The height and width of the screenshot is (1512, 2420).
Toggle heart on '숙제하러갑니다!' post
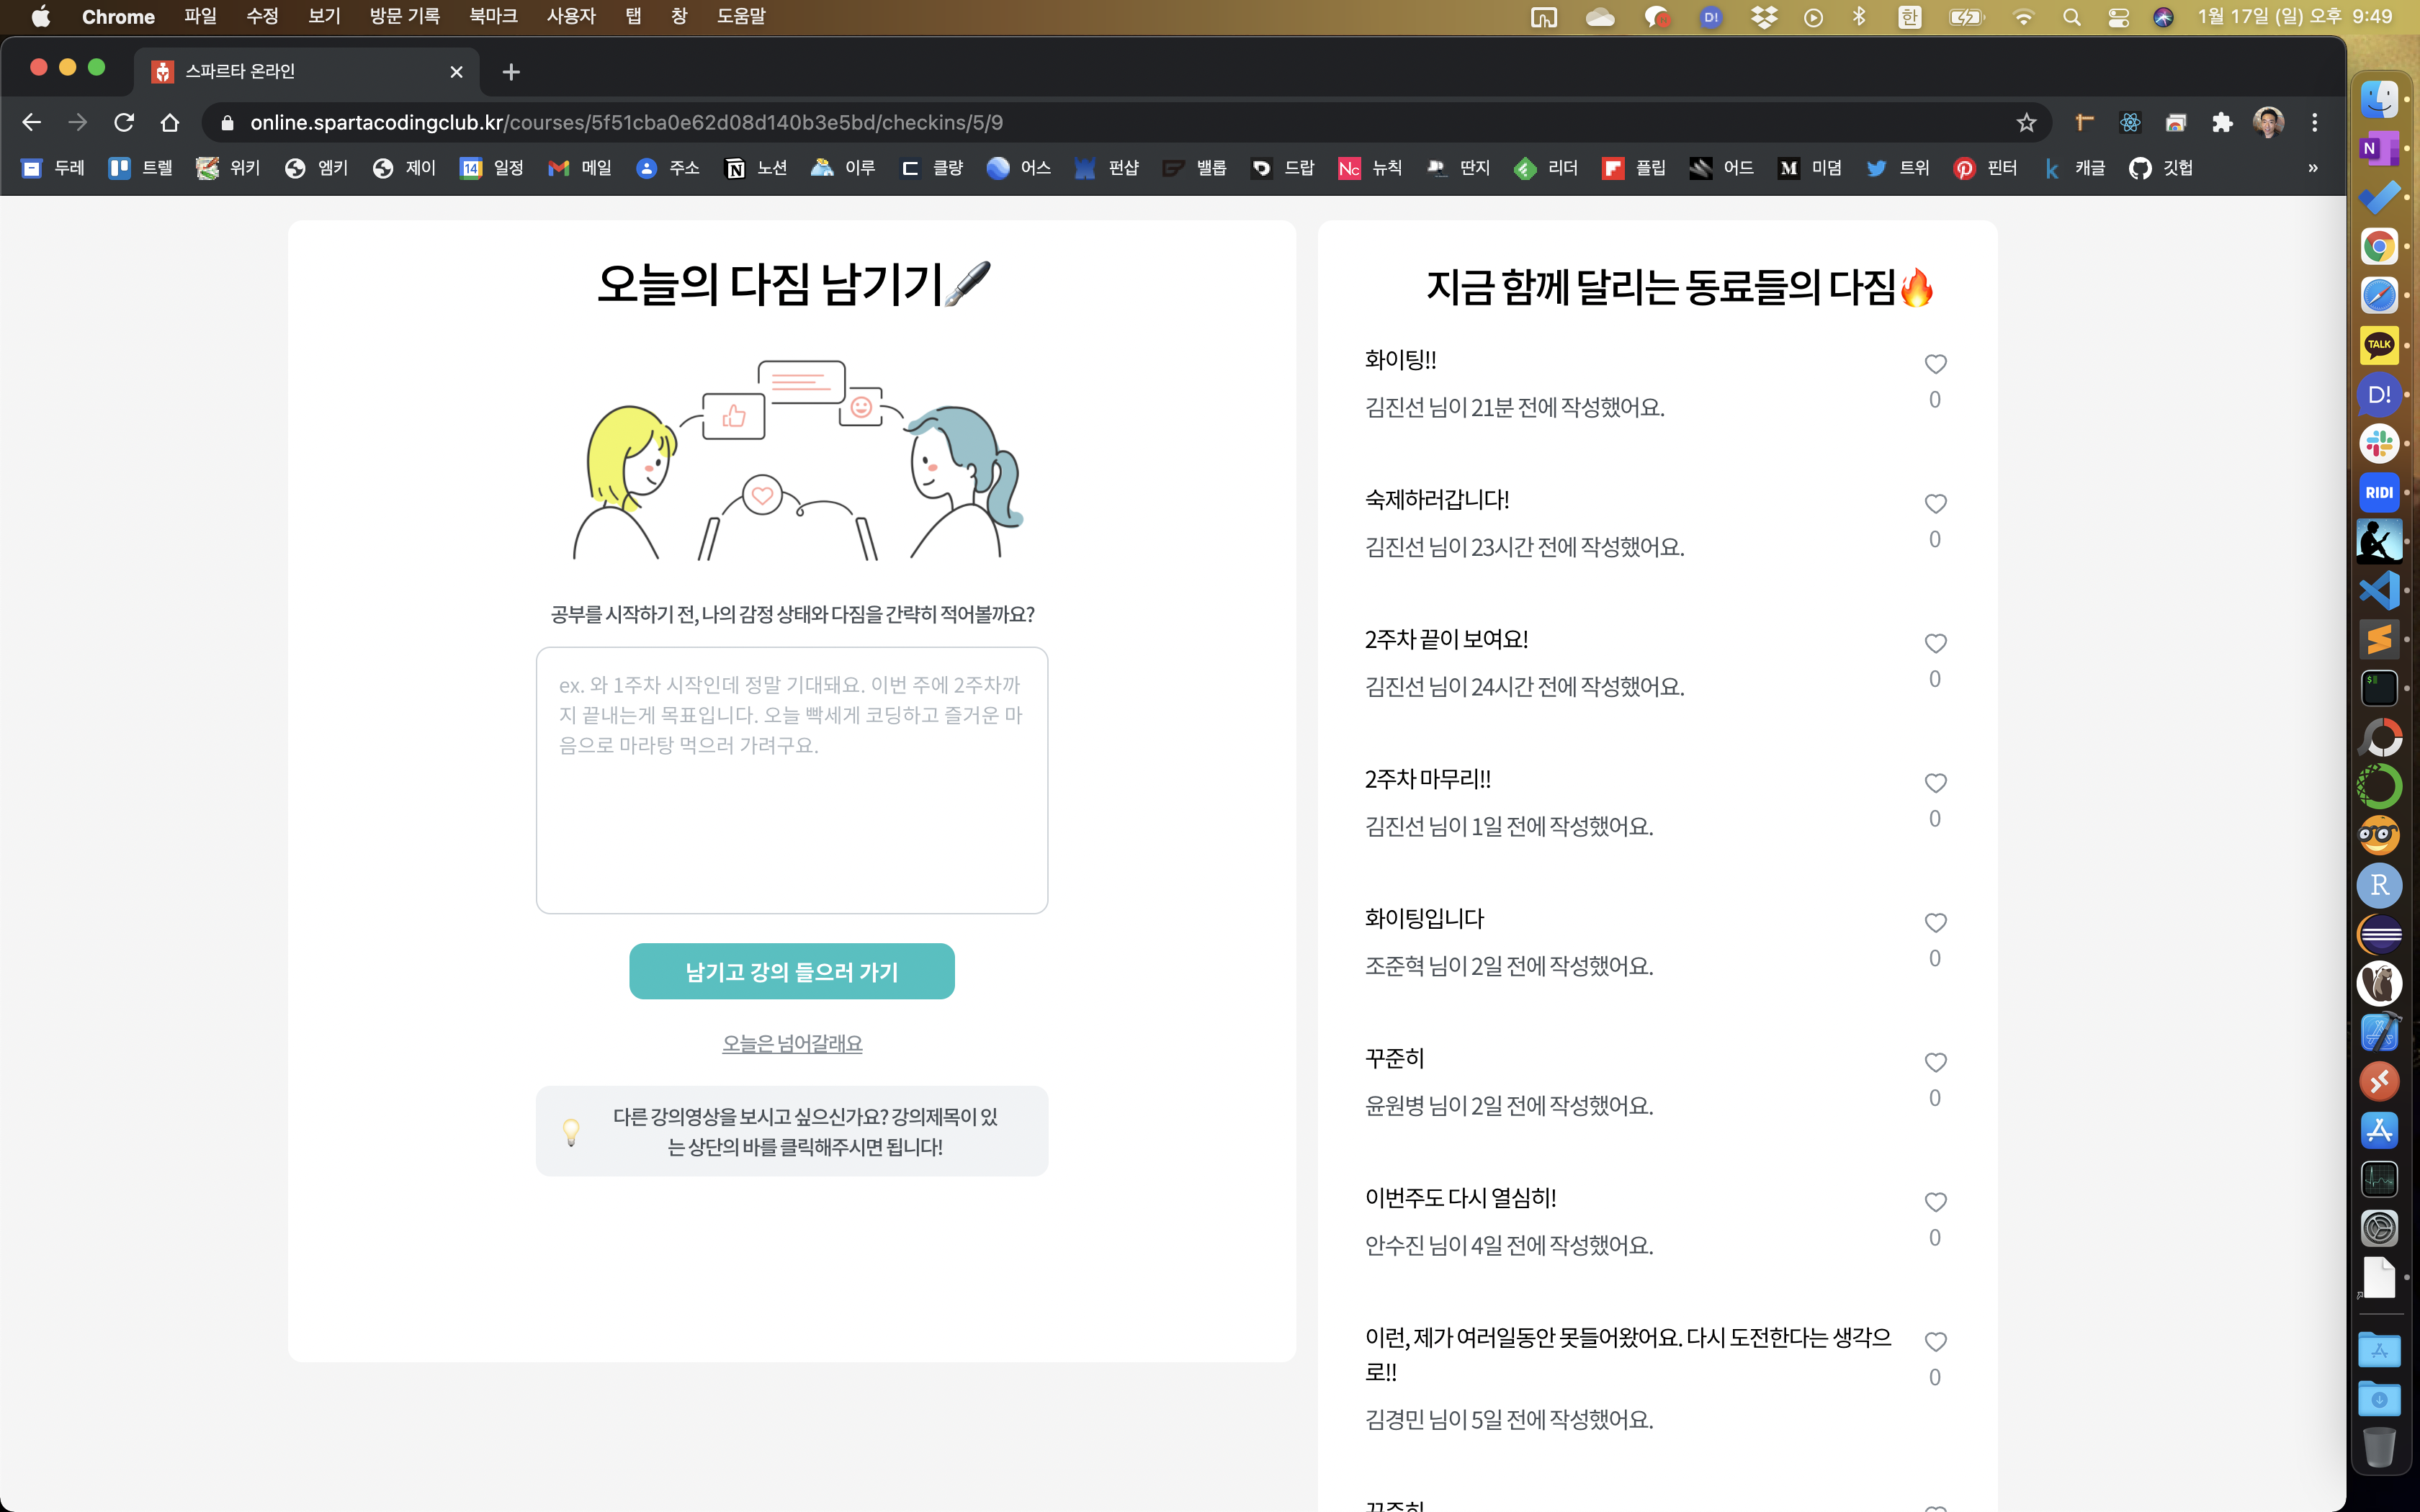[1935, 504]
